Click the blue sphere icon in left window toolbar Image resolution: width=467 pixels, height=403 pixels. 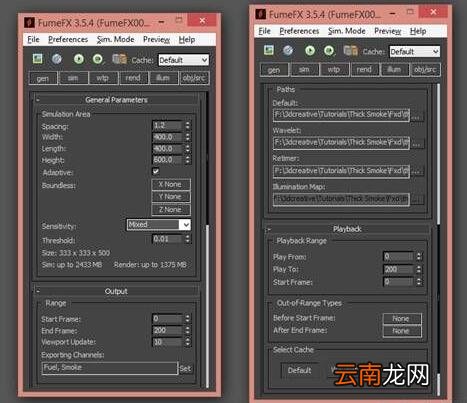tap(57, 59)
